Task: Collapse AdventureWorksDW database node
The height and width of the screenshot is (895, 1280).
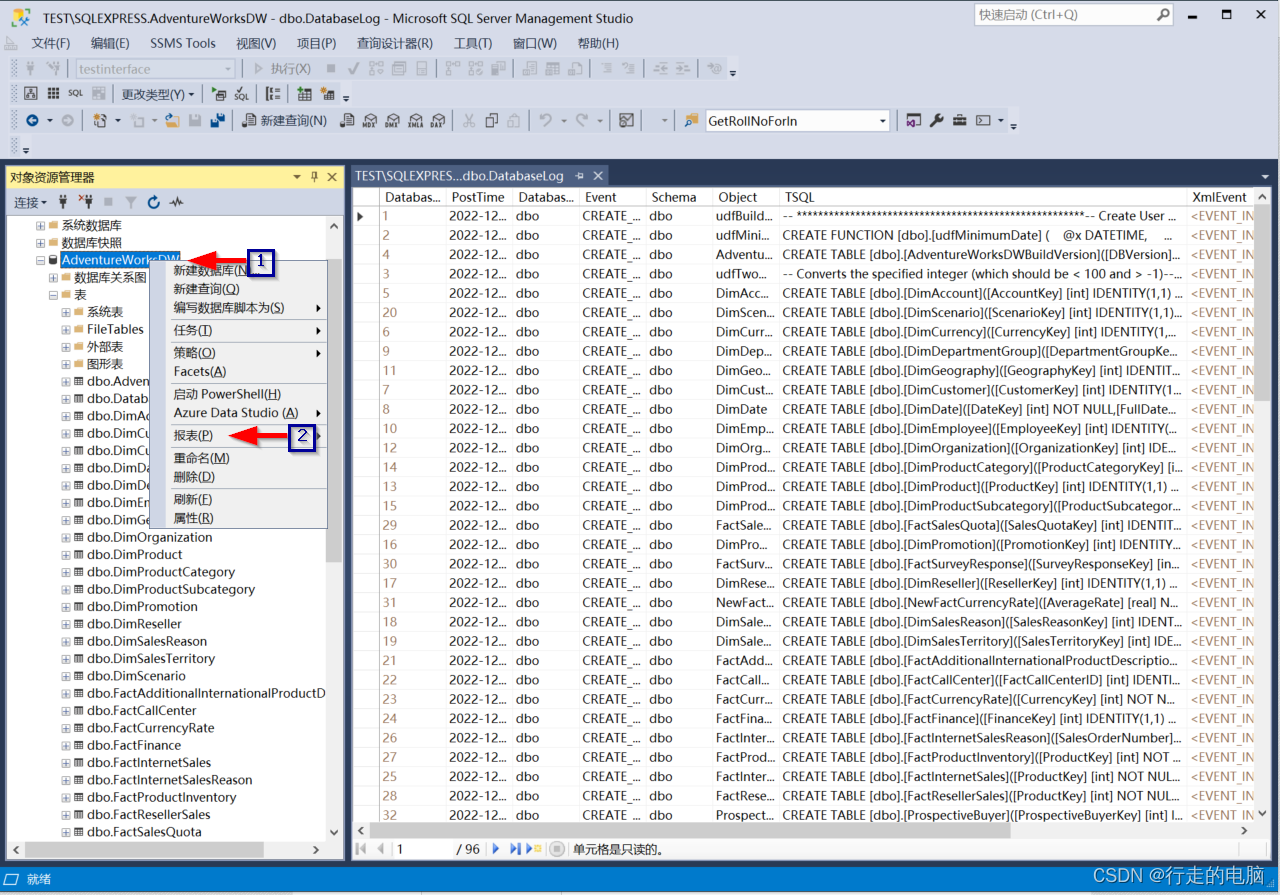Action: (41, 260)
